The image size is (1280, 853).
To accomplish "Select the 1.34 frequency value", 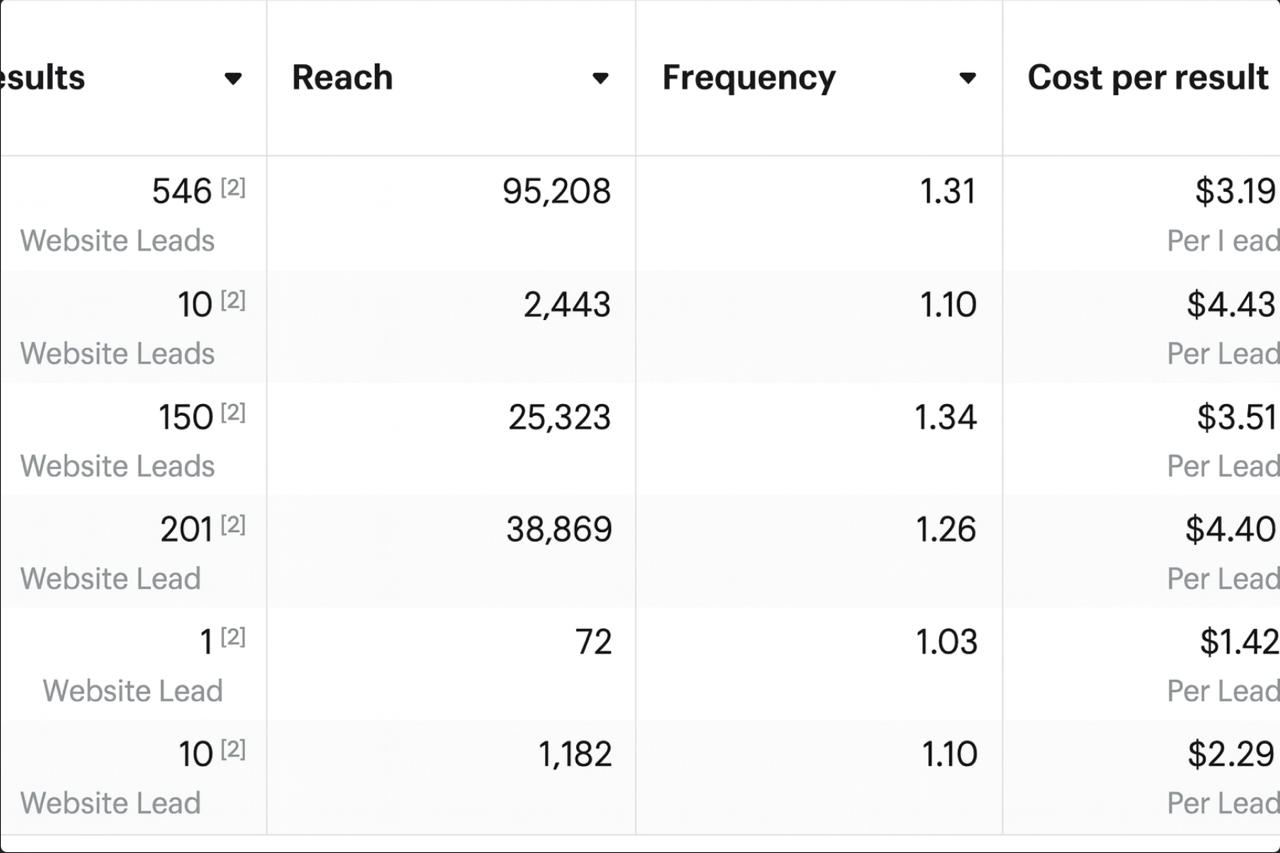I will [x=945, y=417].
